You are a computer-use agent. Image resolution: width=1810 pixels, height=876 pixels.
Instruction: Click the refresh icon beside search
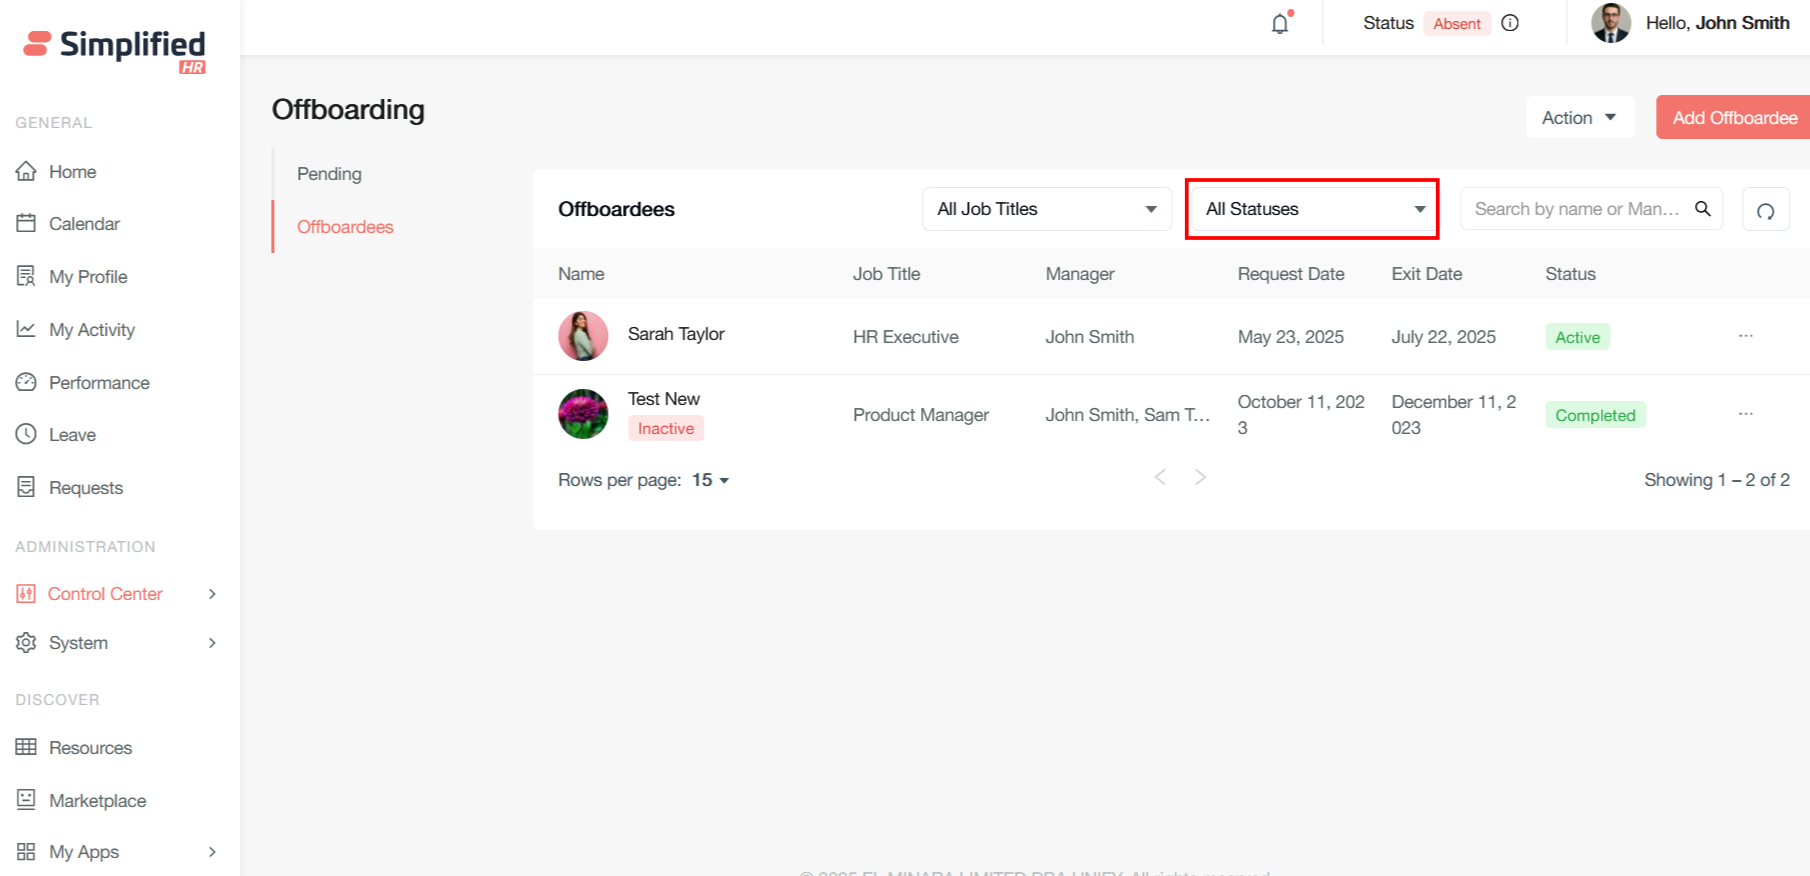1765,210
